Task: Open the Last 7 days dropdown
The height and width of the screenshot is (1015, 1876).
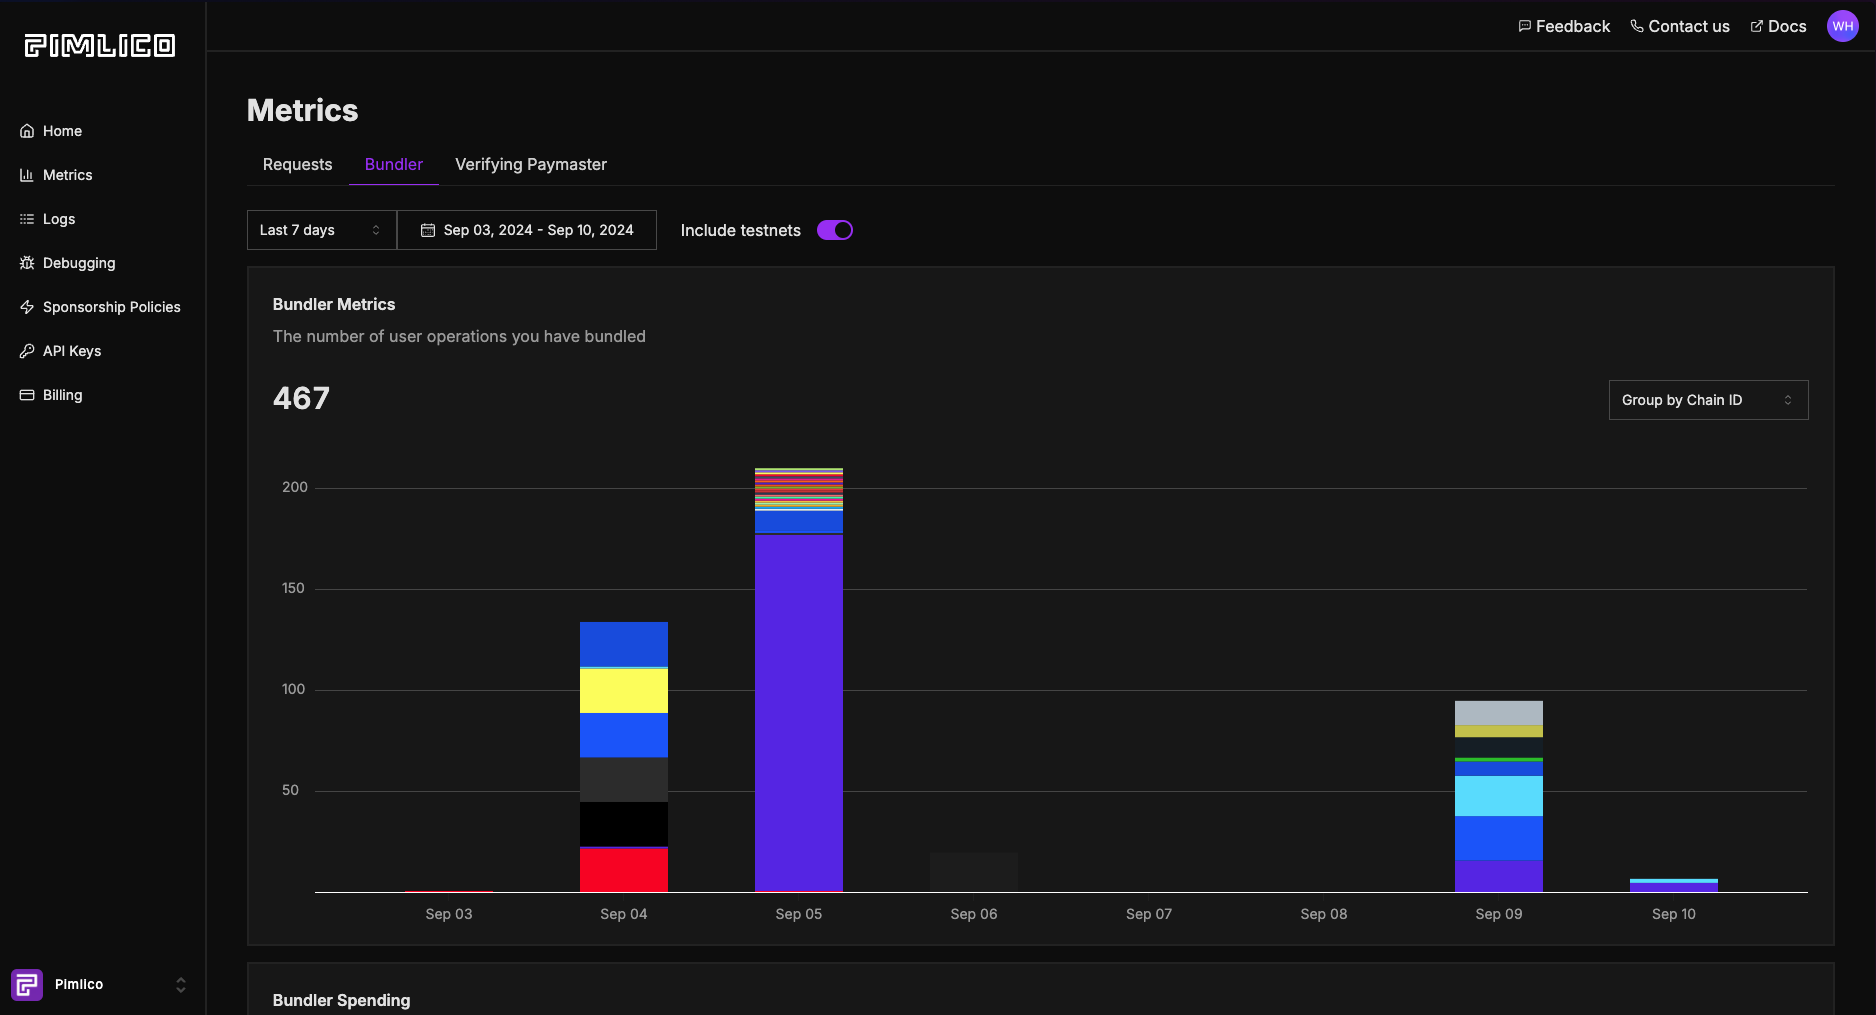Action: click(321, 230)
